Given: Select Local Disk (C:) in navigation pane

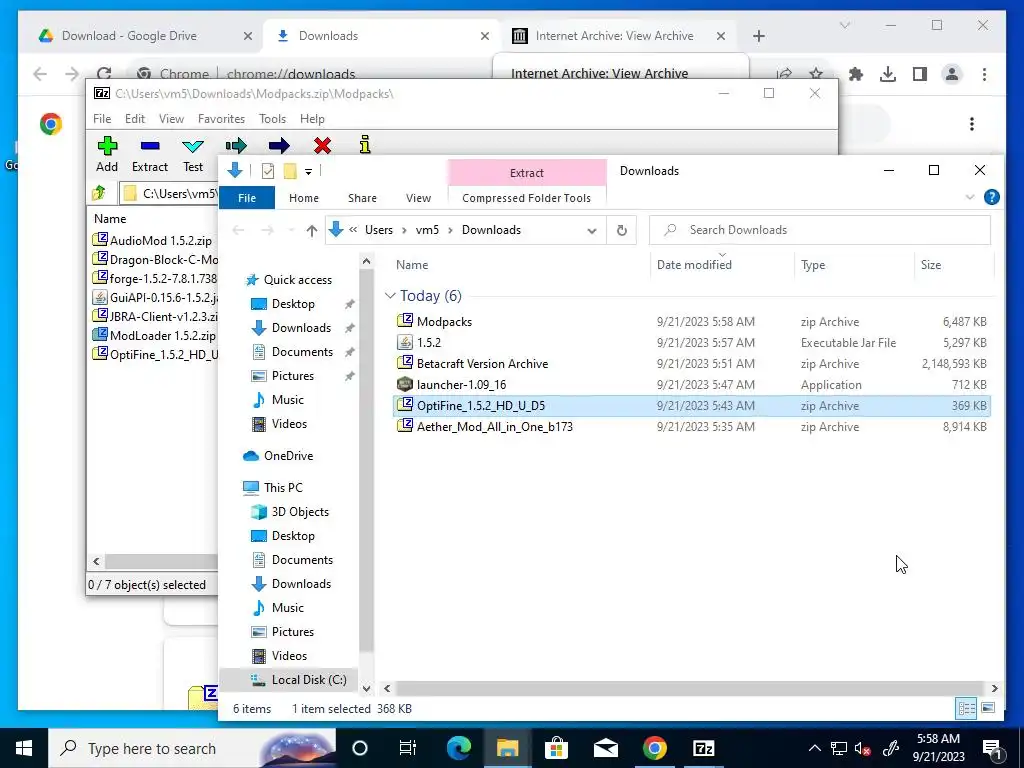Looking at the screenshot, I should point(309,679).
